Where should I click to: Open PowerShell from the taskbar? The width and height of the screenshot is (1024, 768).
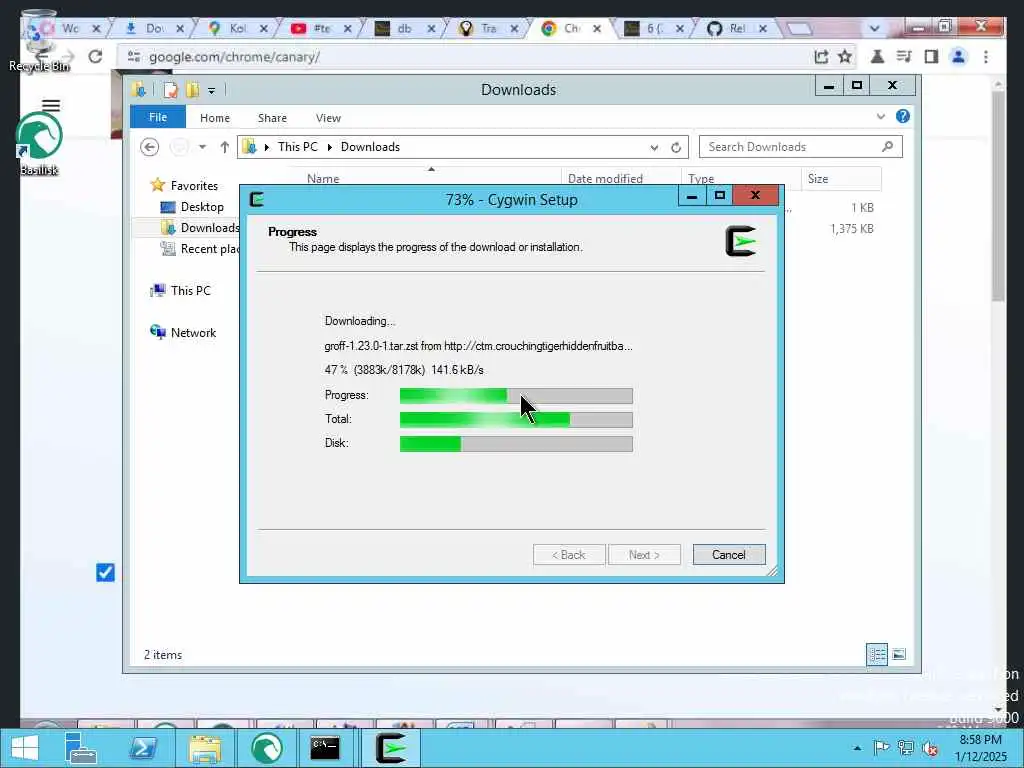coord(142,748)
